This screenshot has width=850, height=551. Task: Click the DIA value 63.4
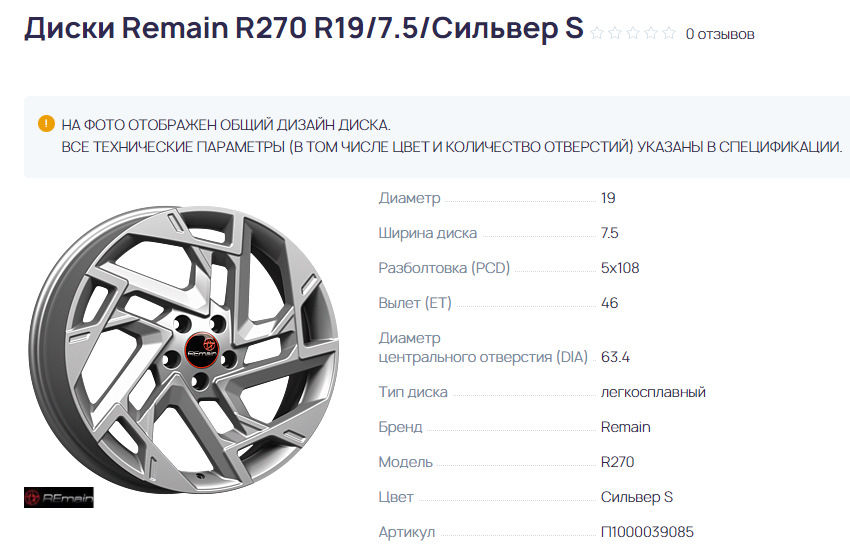(616, 357)
